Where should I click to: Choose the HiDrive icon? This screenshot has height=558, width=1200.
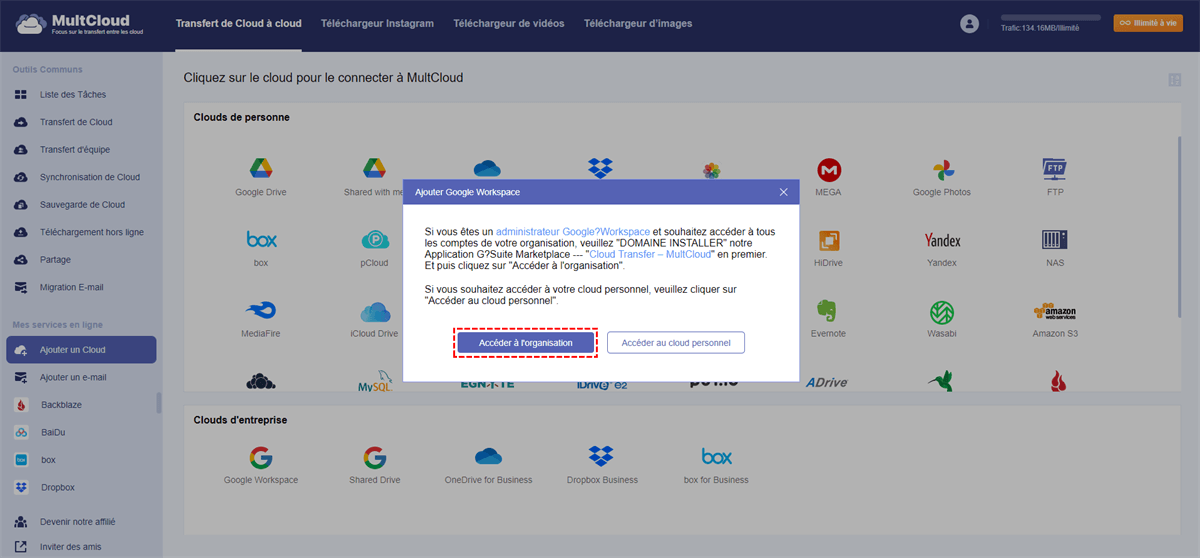click(x=828, y=240)
